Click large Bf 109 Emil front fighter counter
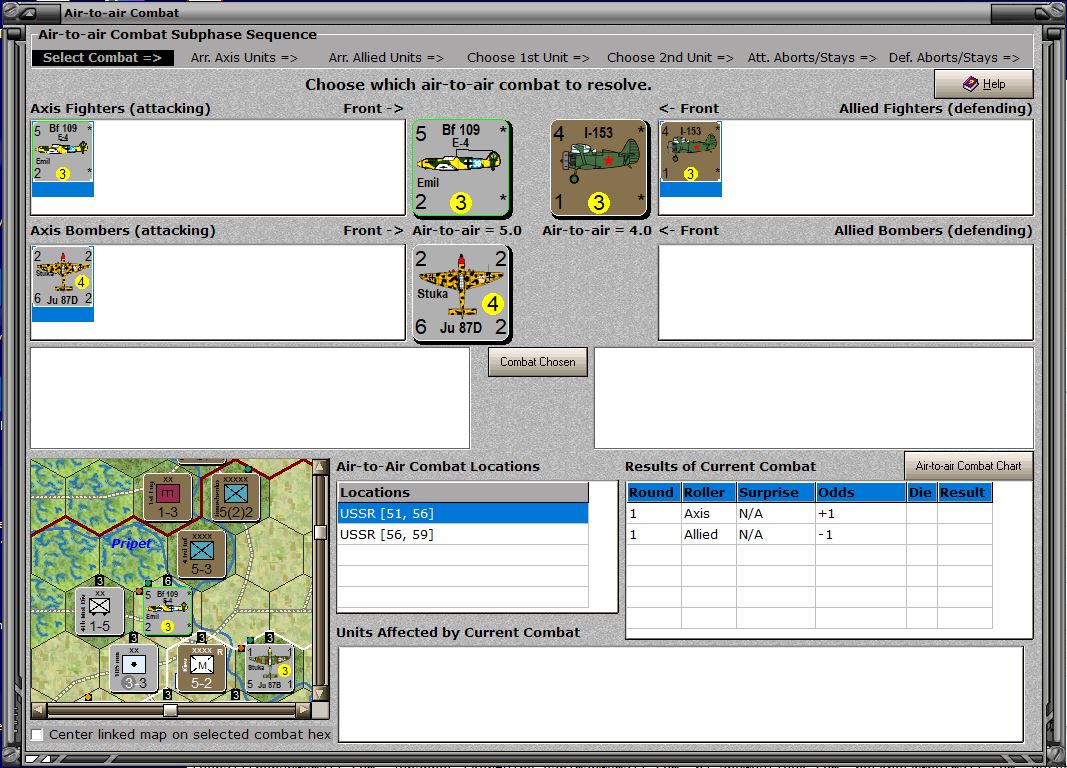Image resolution: width=1067 pixels, height=768 pixels. click(x=461, y=168)
